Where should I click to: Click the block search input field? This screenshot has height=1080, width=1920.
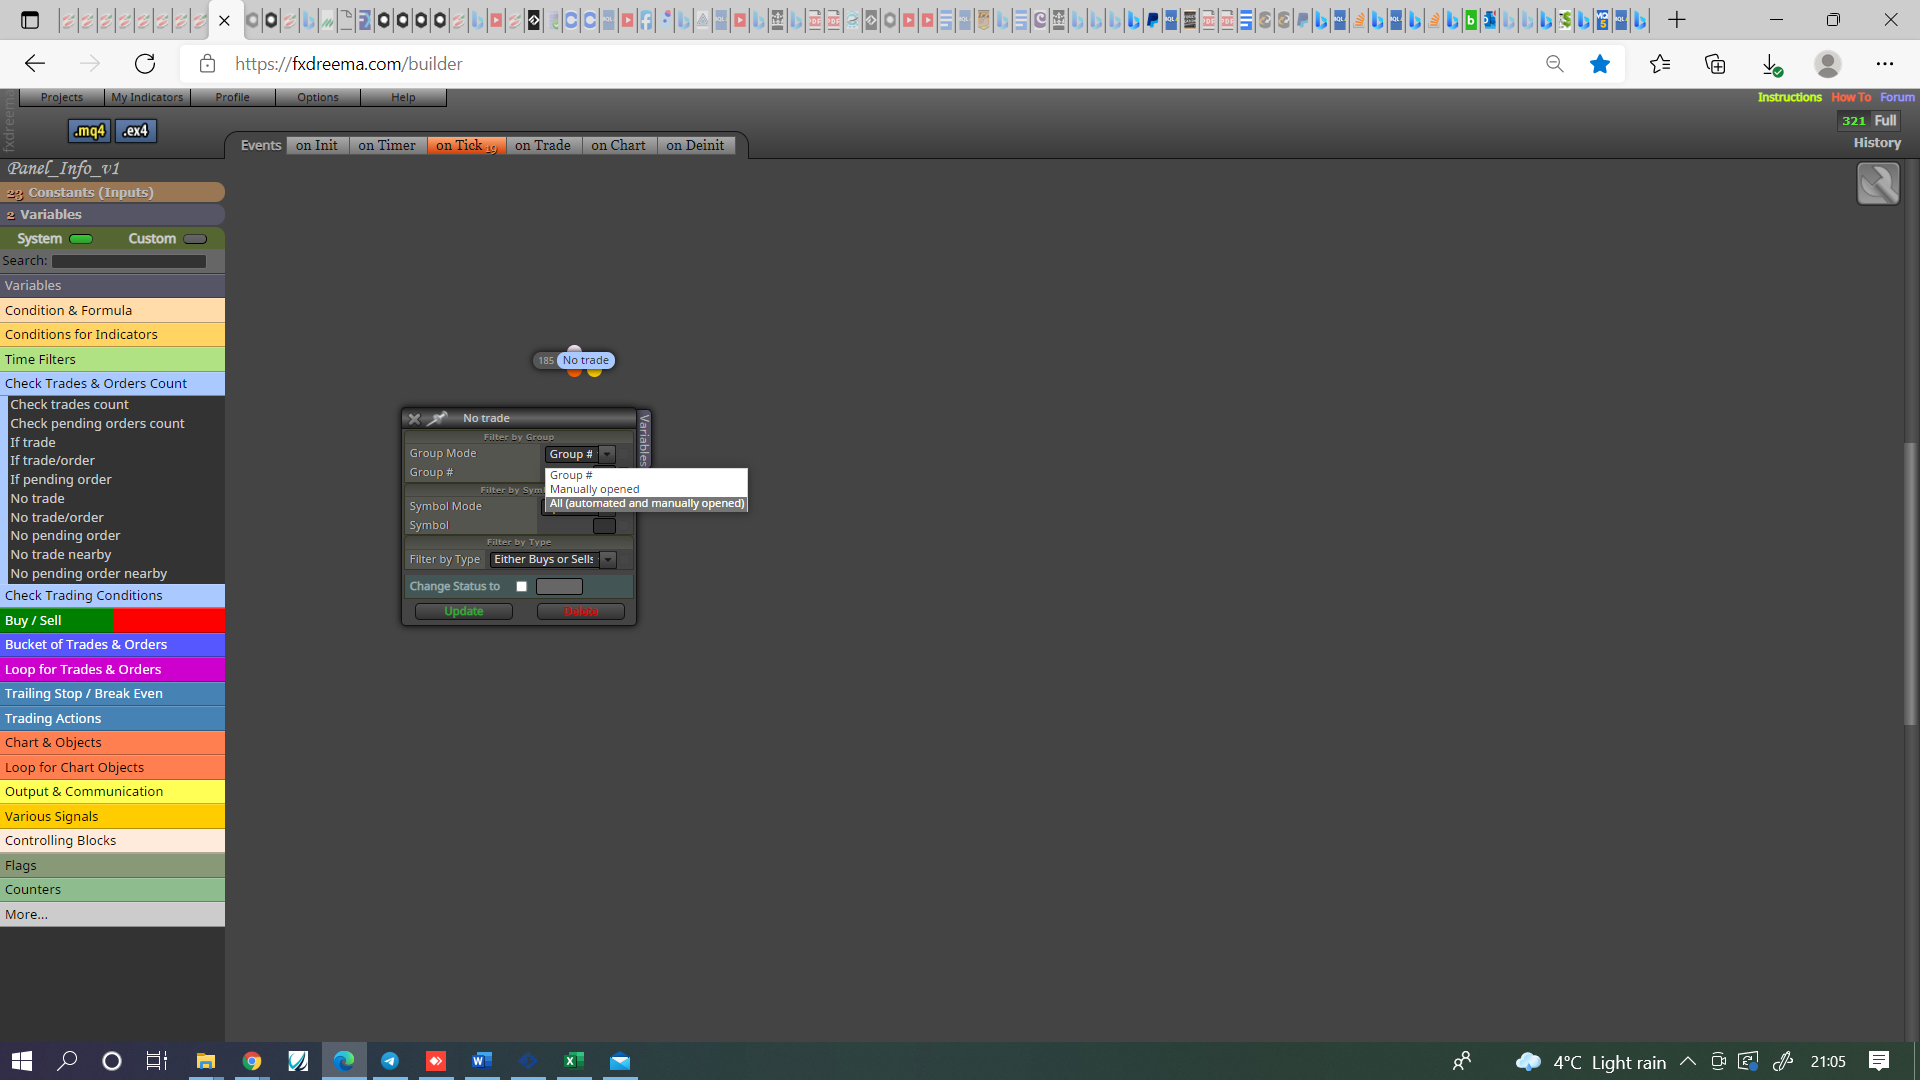[x=129, y=262]
